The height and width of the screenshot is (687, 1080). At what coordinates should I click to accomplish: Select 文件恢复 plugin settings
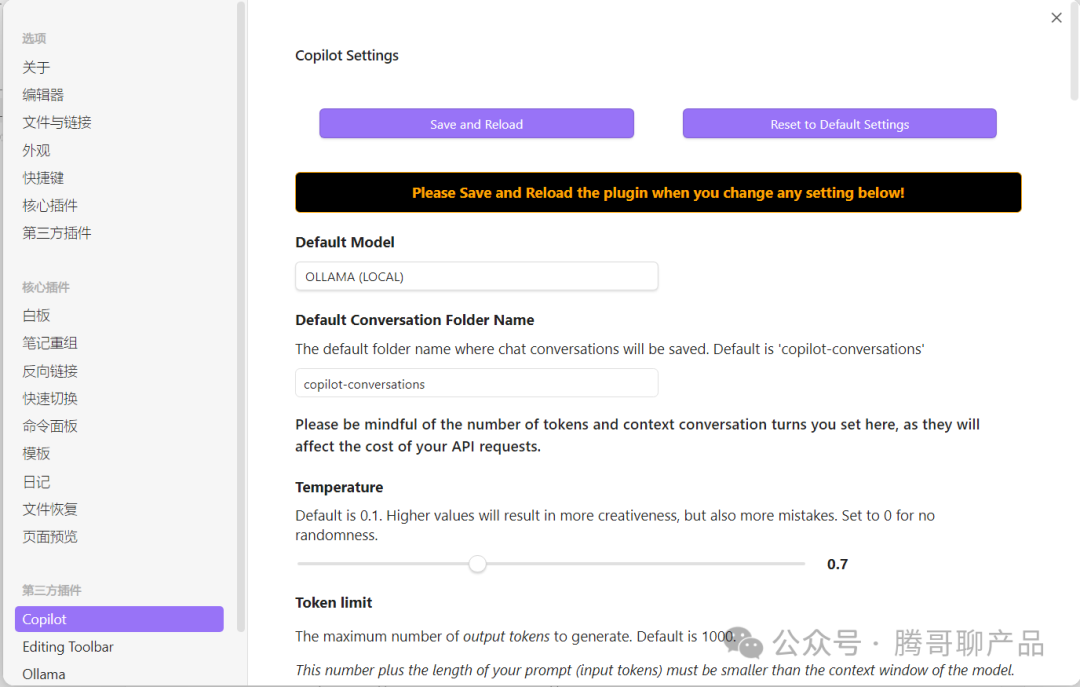click(50, 509)
